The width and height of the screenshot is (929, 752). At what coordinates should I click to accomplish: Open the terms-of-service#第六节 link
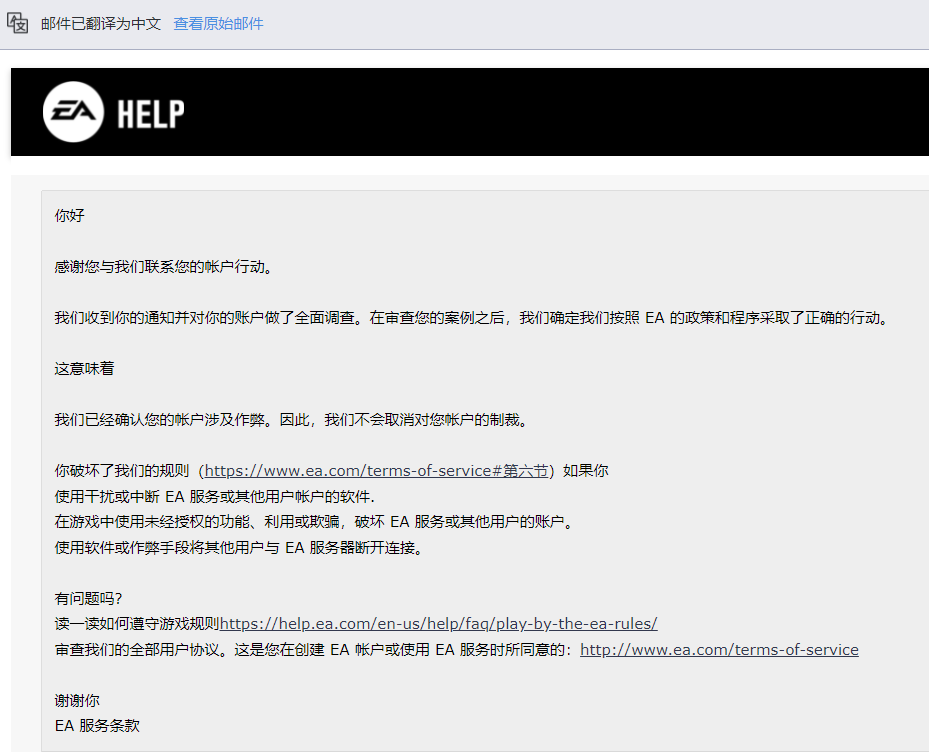(376, 471)
